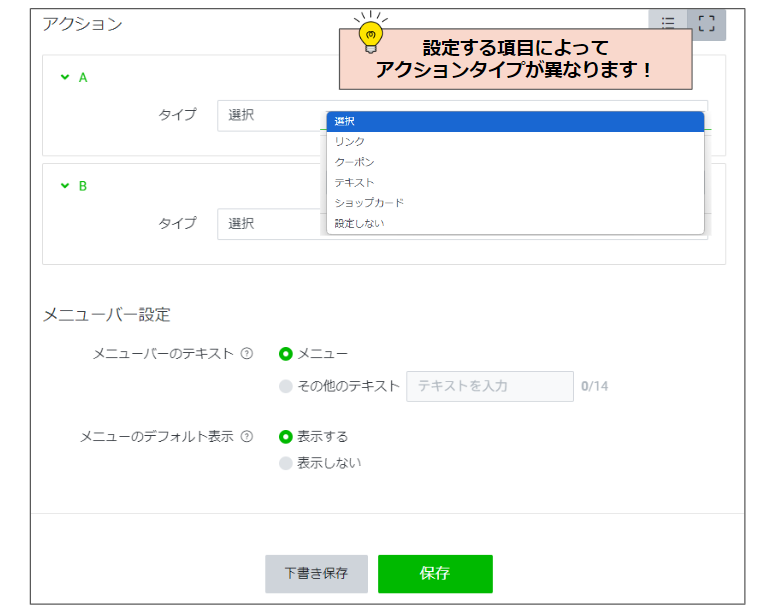
Task: Click the fullscreen expand icon
Action: click(x=707, y=24)
